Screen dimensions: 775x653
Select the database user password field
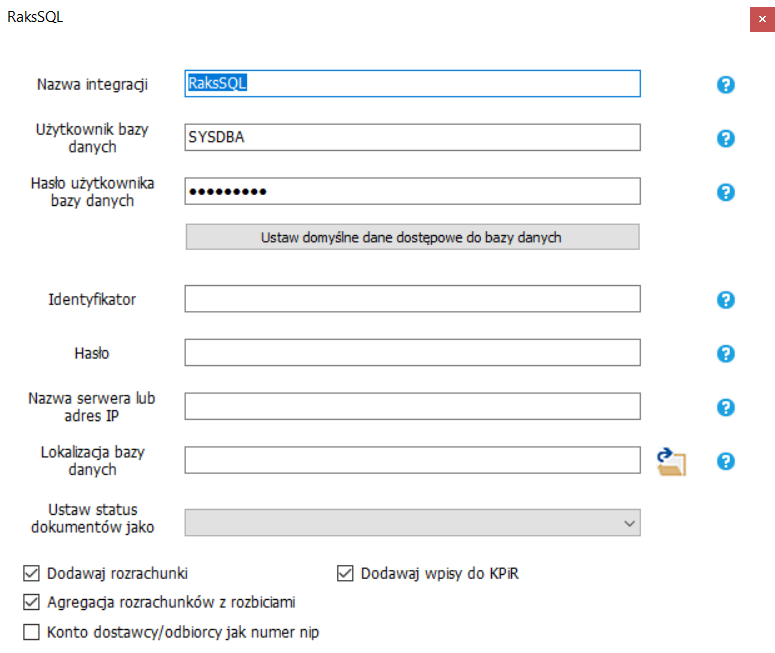point(413,191)
